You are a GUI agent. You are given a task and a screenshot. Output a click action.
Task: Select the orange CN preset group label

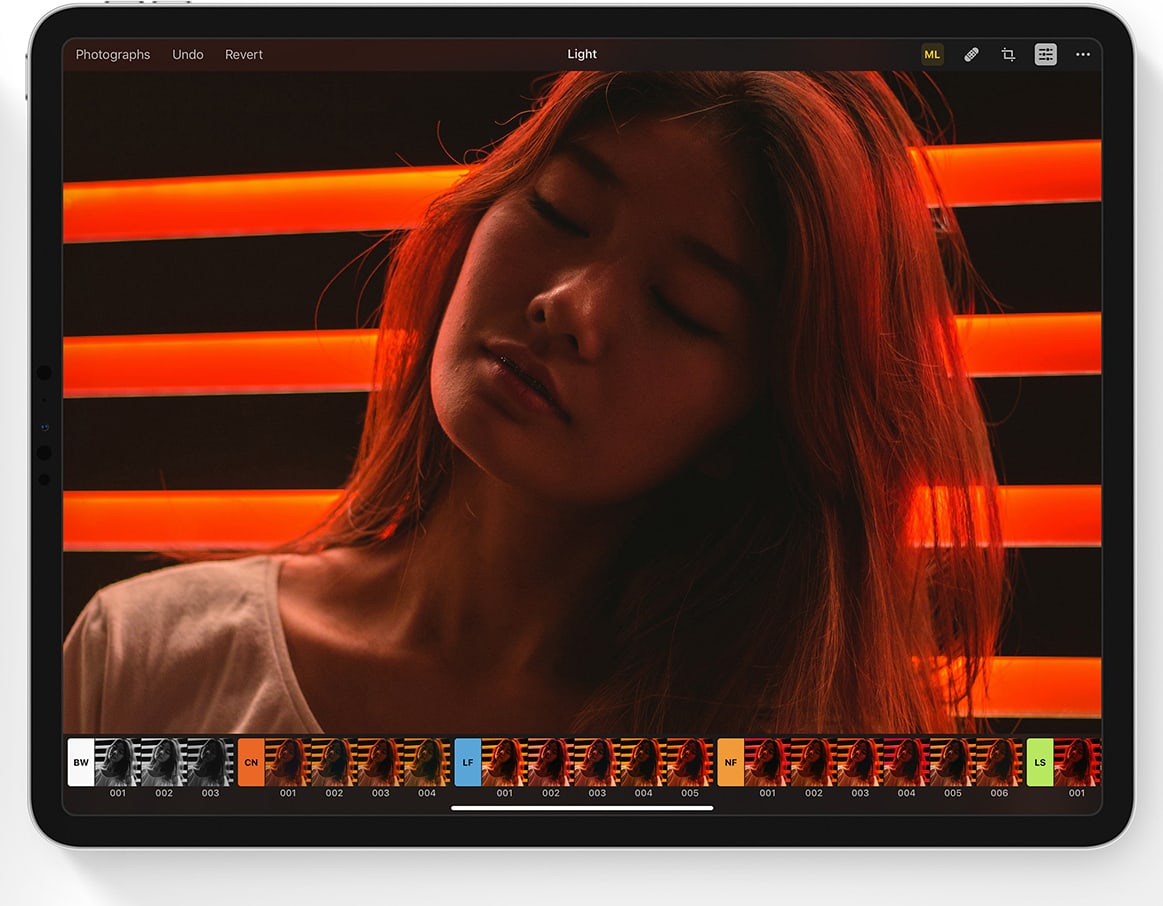pos(251,762)
